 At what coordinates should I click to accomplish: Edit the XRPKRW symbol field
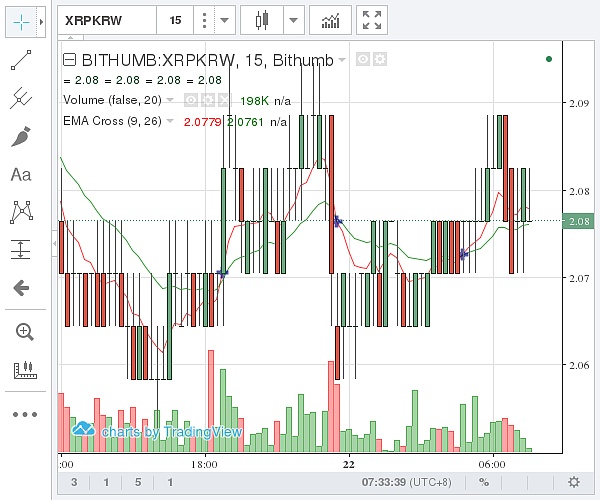[x=107, y=20]
